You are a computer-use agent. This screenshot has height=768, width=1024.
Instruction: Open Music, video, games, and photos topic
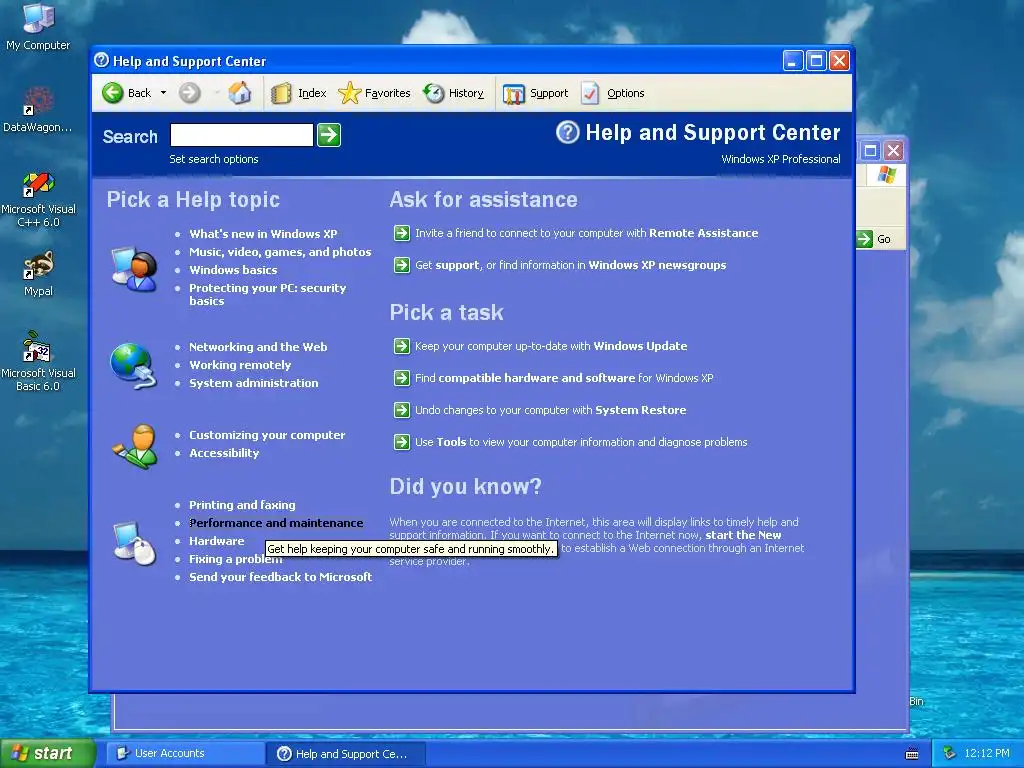click(280, 252)
